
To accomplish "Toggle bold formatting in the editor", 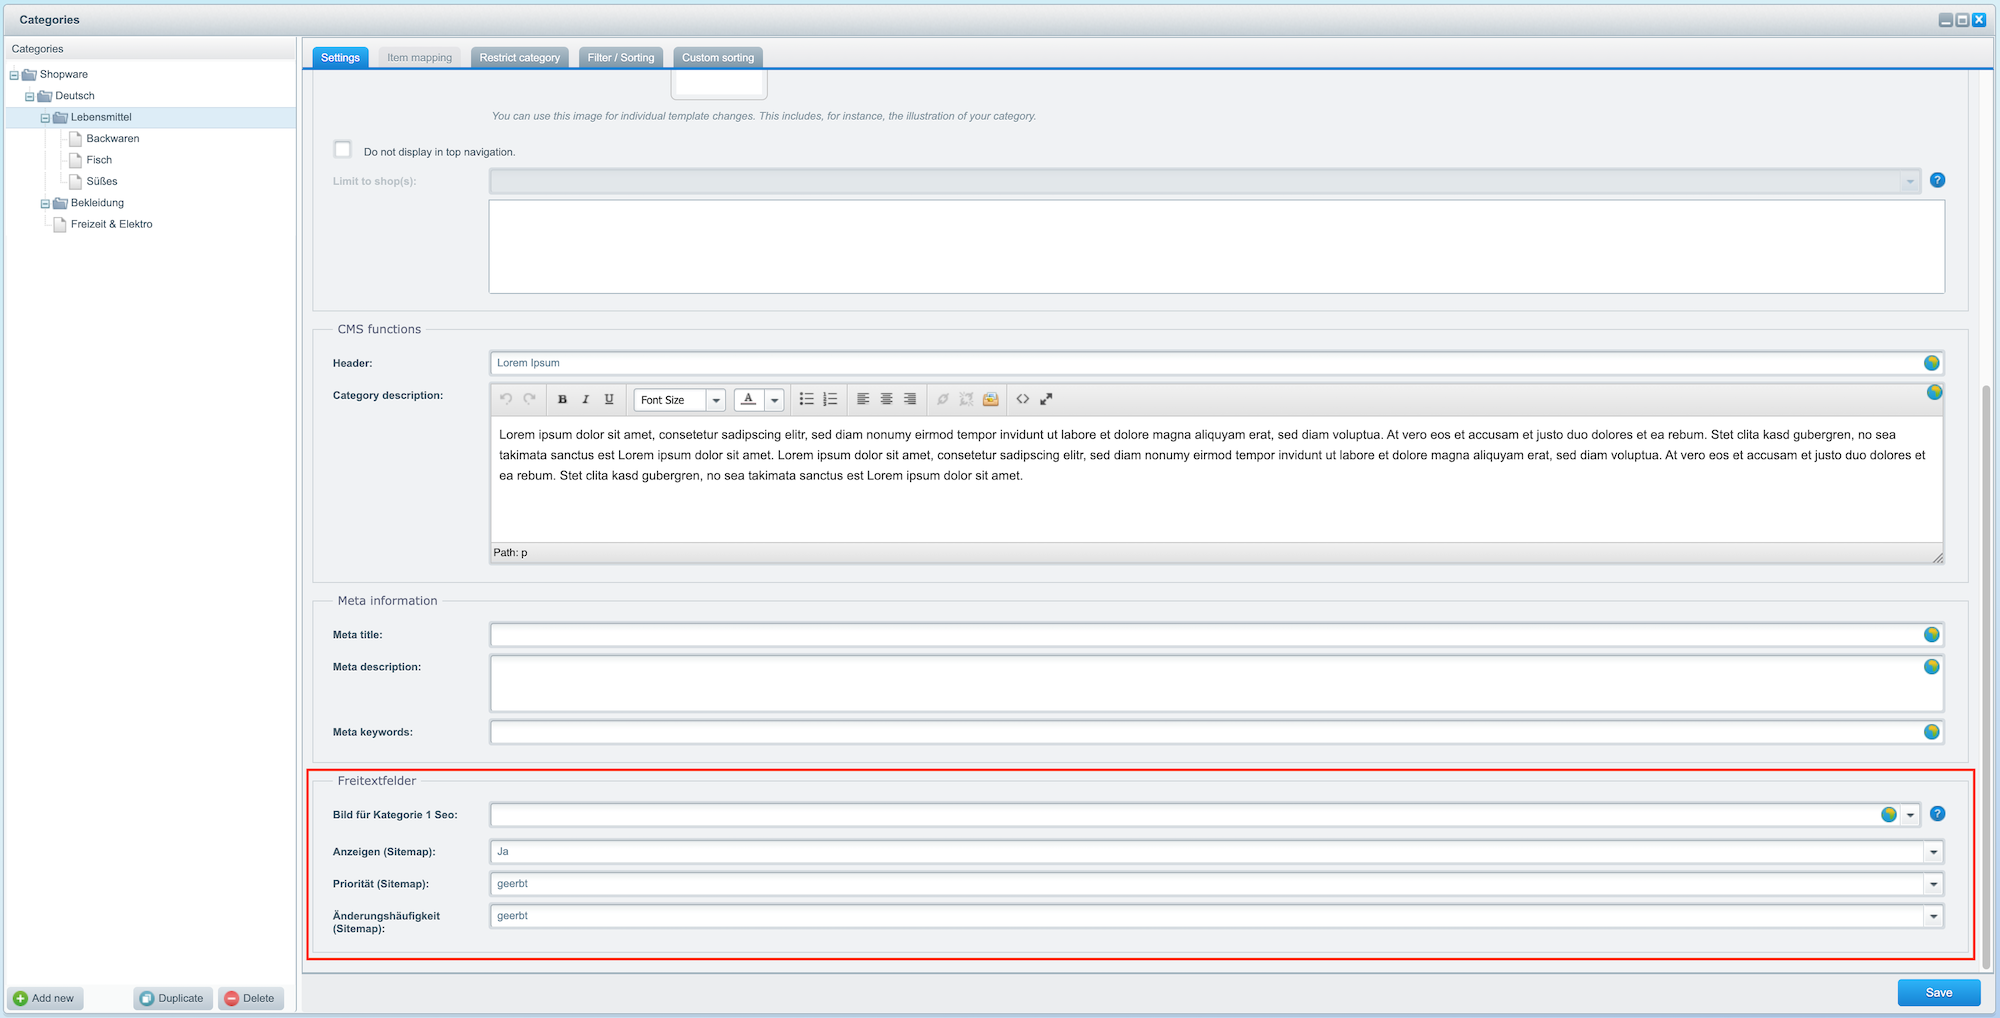I will coord(562,399).
